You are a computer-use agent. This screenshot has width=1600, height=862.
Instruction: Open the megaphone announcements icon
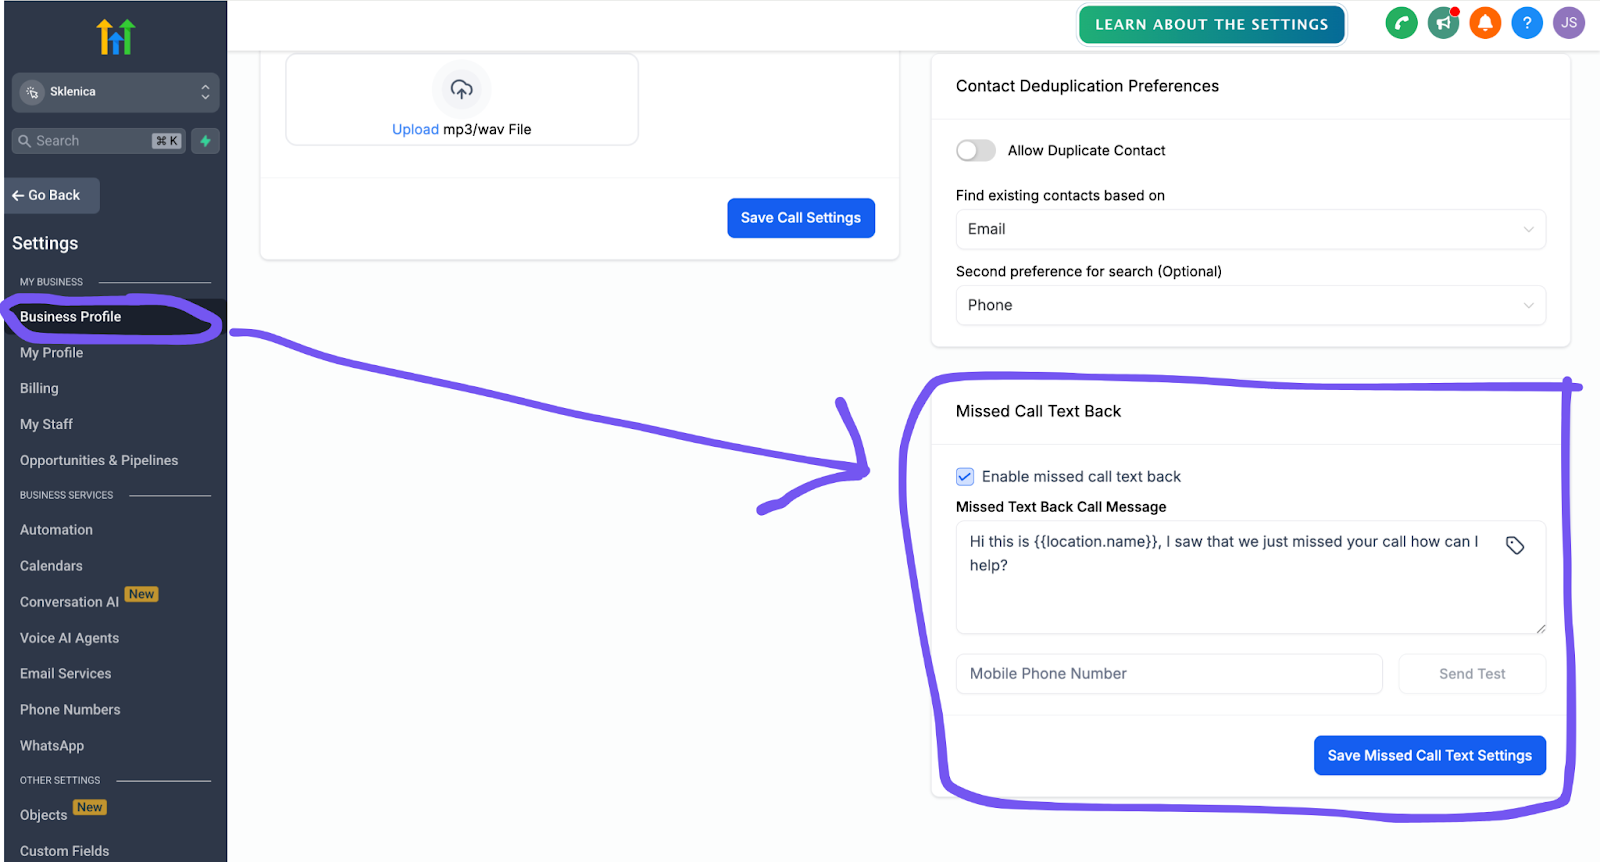tap(1443, 23)
